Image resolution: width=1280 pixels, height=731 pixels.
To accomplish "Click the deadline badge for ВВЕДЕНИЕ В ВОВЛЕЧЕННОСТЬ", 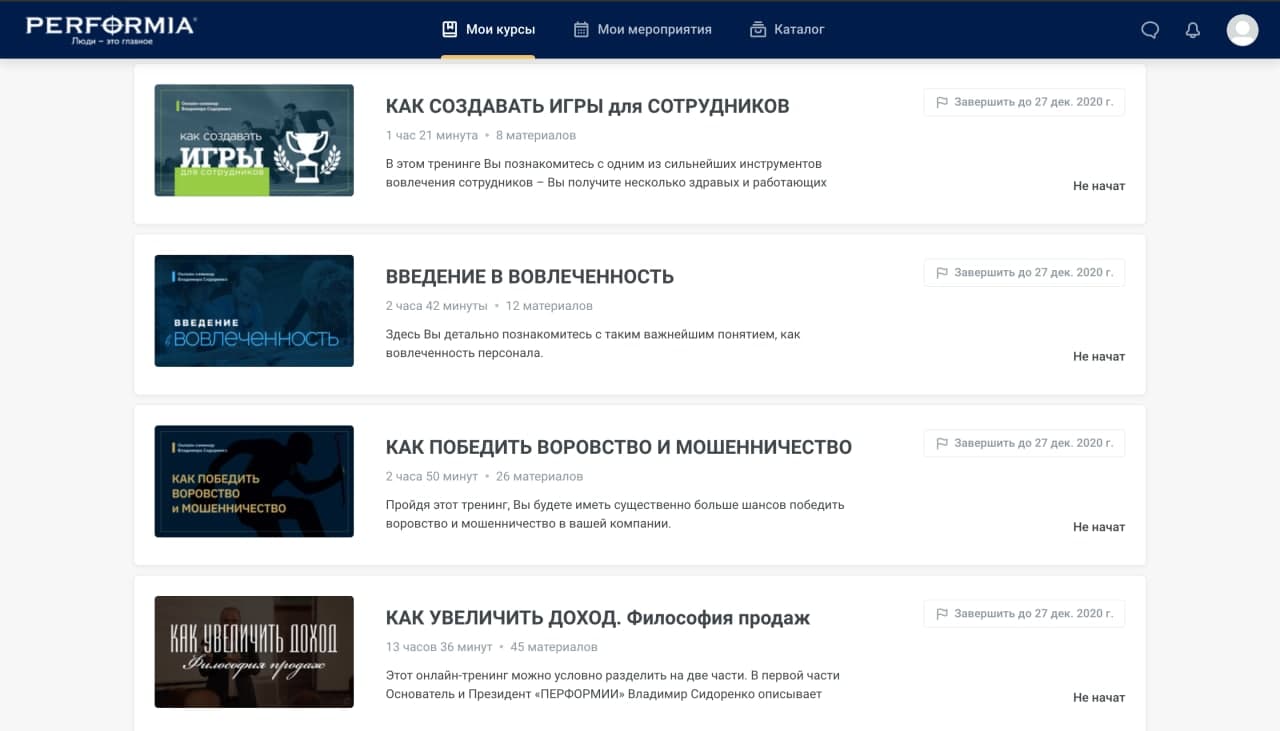I will 1024,272.
